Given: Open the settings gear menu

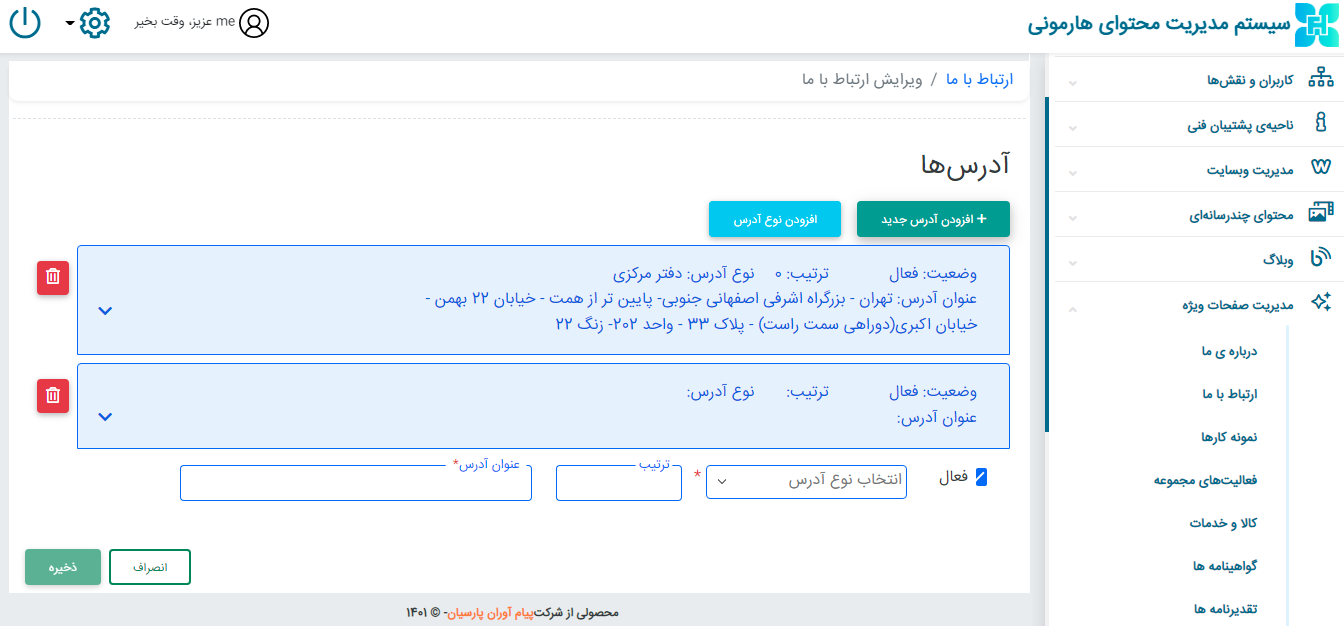Looking at the screenshot, I should (93, 22).
